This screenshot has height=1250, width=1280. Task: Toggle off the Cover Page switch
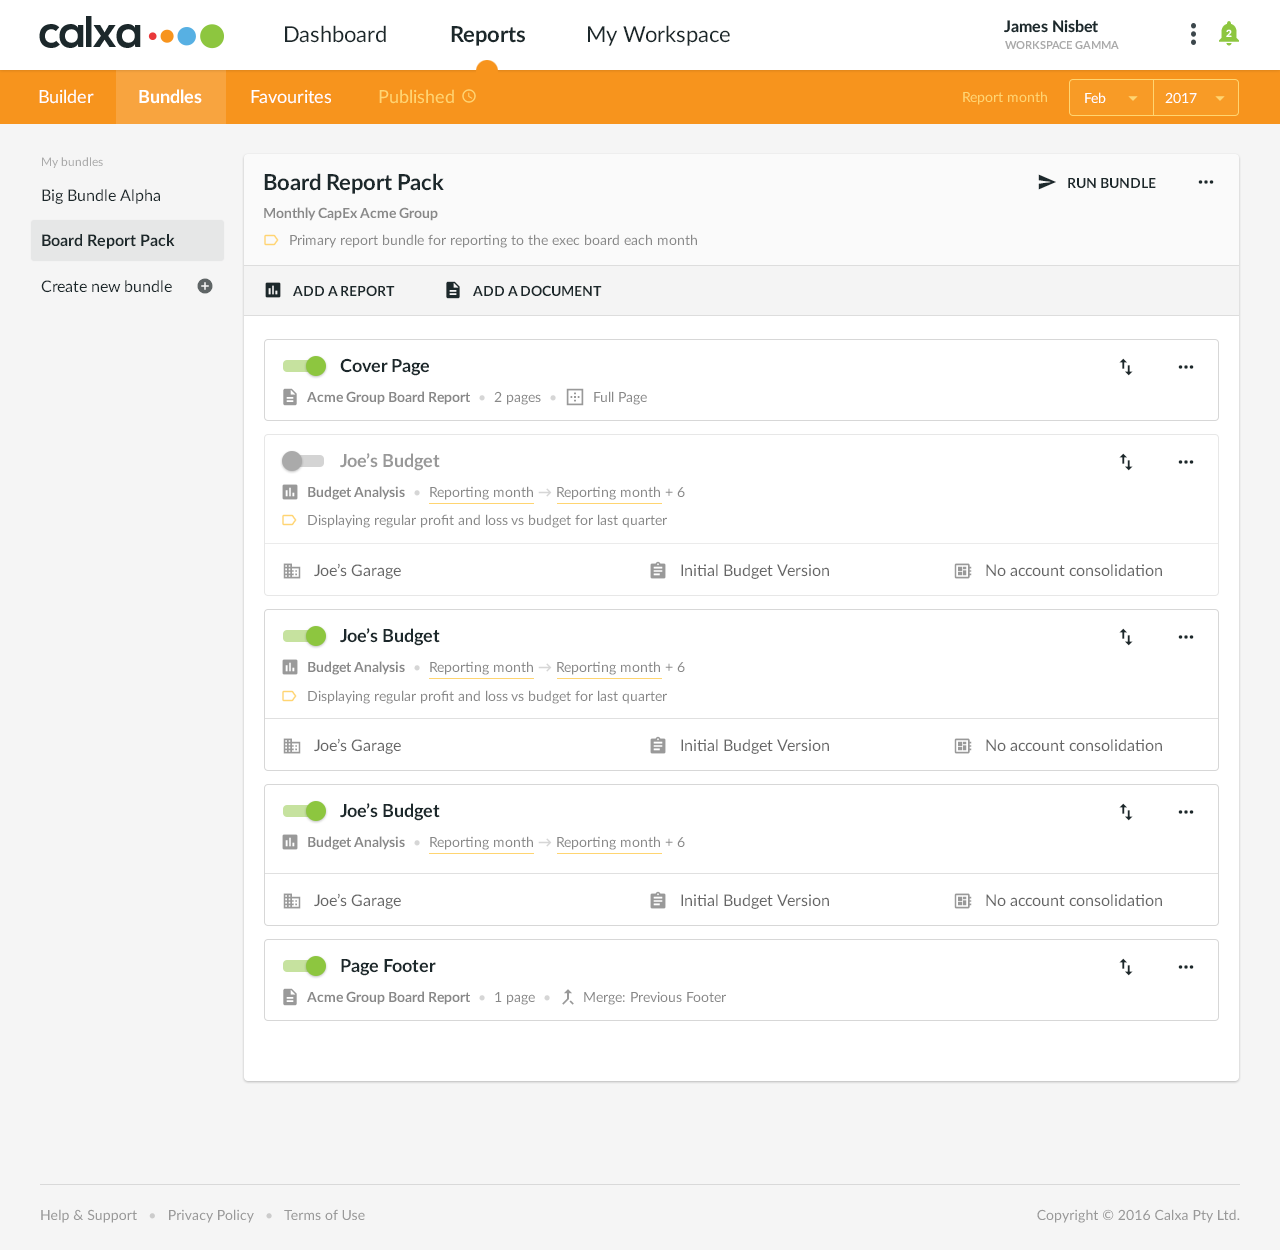tap(304, 366)
